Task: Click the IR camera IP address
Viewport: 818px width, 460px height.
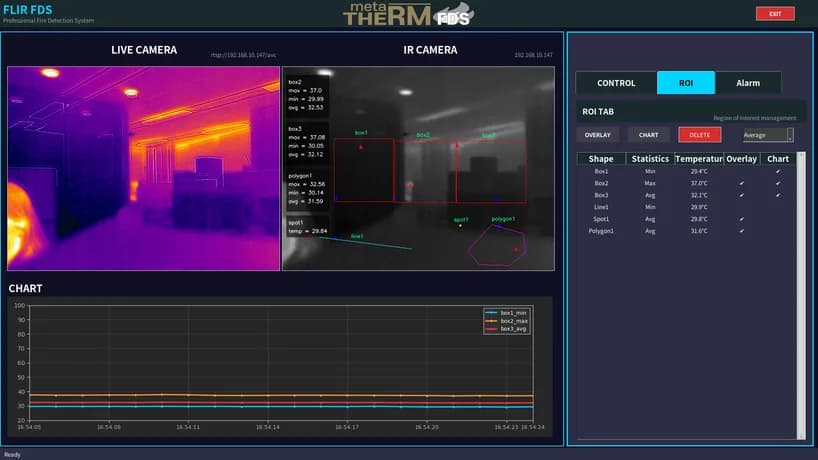Action: point(533,55)
